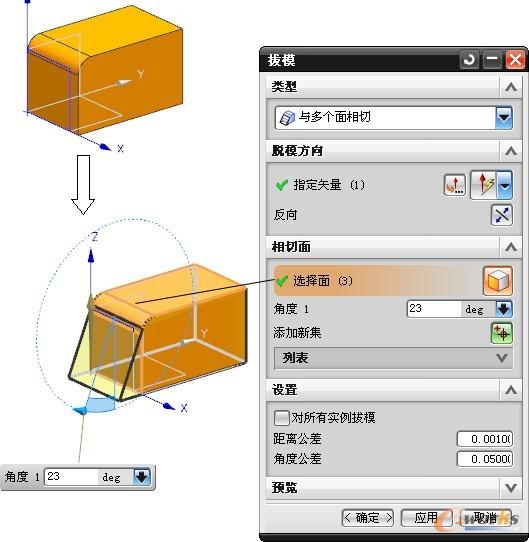Click the select face cube icon
The height and width of the screenshot is (542, 529).
(x=498, y=280)
